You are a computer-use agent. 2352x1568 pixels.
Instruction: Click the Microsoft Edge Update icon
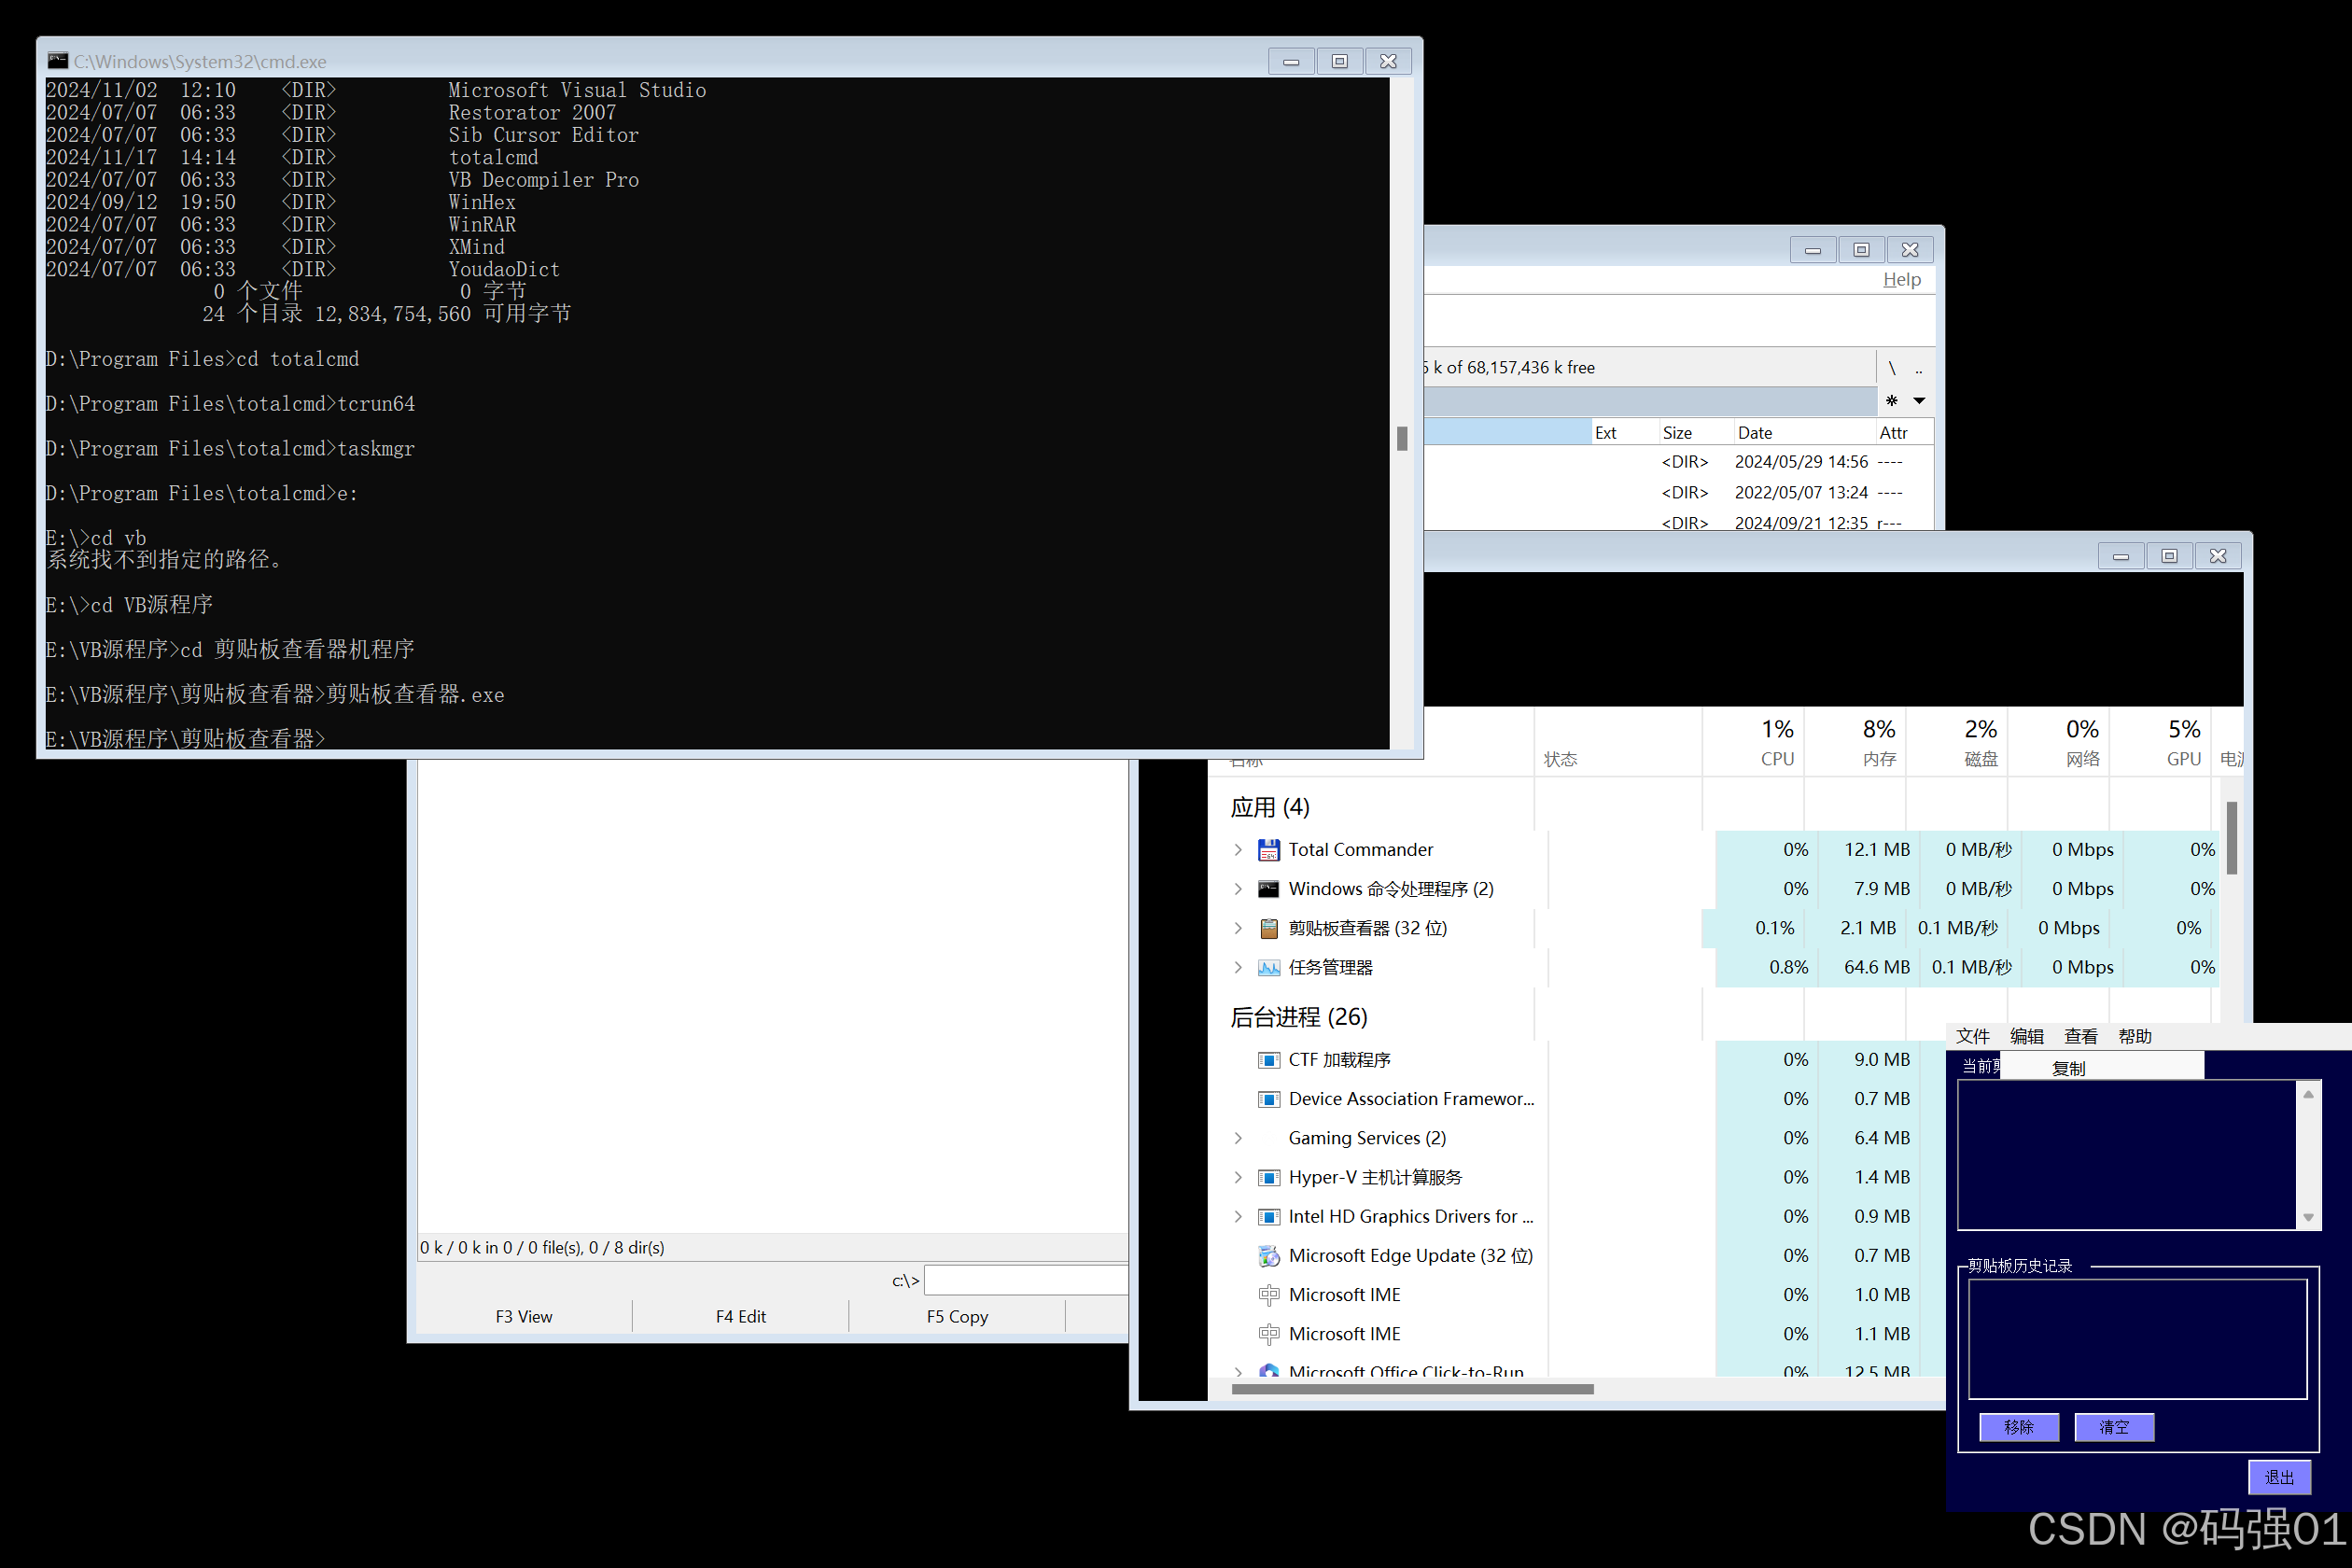coord(1269,1255)
